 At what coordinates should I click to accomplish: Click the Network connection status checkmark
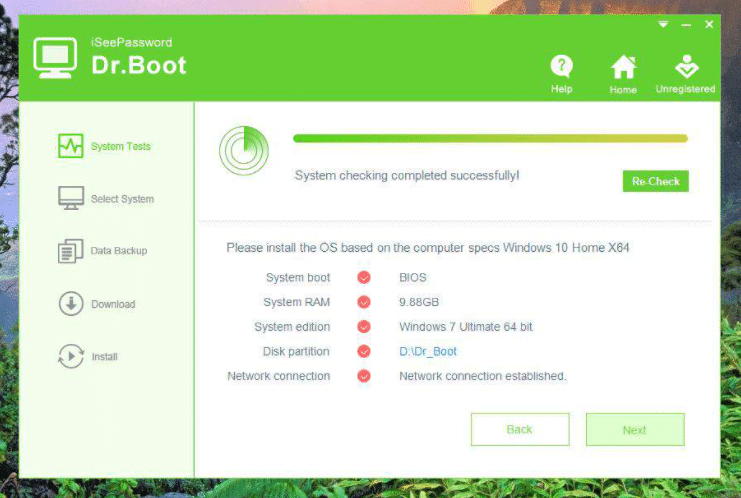pyautogui.click(x=364, y=376)
